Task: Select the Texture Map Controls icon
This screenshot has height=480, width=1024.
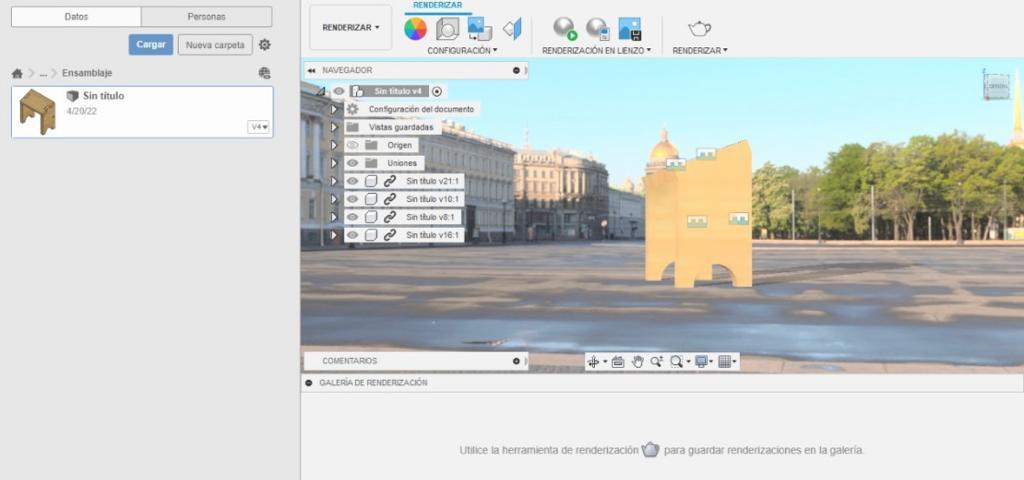Action: point(513,29)
